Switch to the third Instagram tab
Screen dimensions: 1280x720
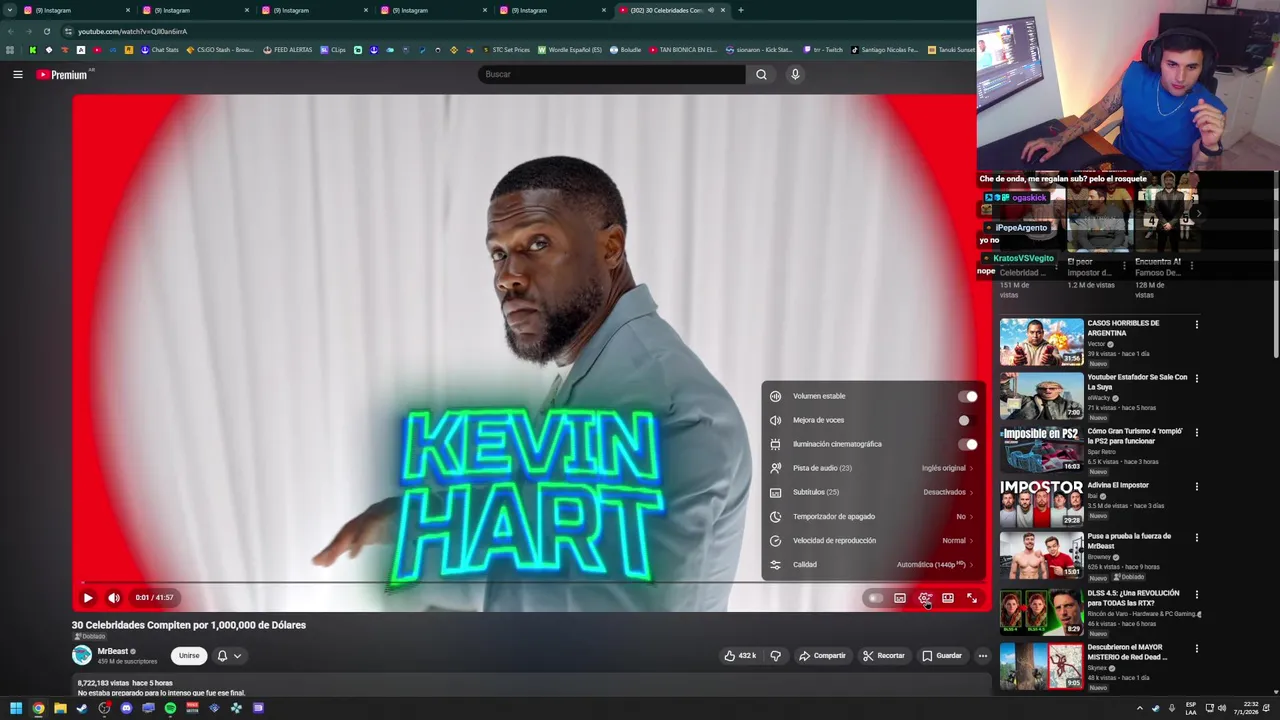point(314,10)
